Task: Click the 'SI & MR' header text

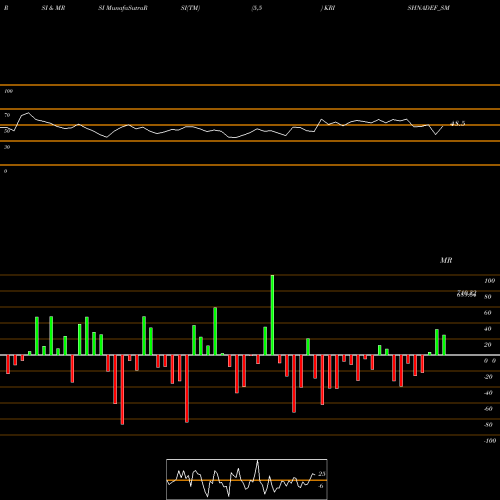Action: coord(53,8)
